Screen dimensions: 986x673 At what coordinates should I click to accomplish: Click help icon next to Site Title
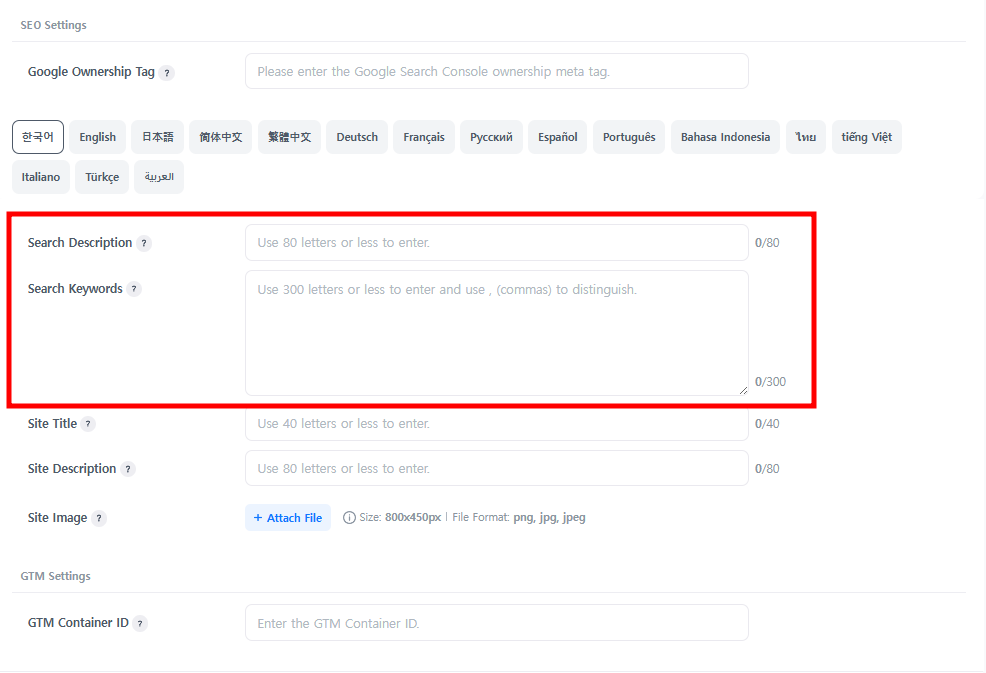click(x=88, y=424)
